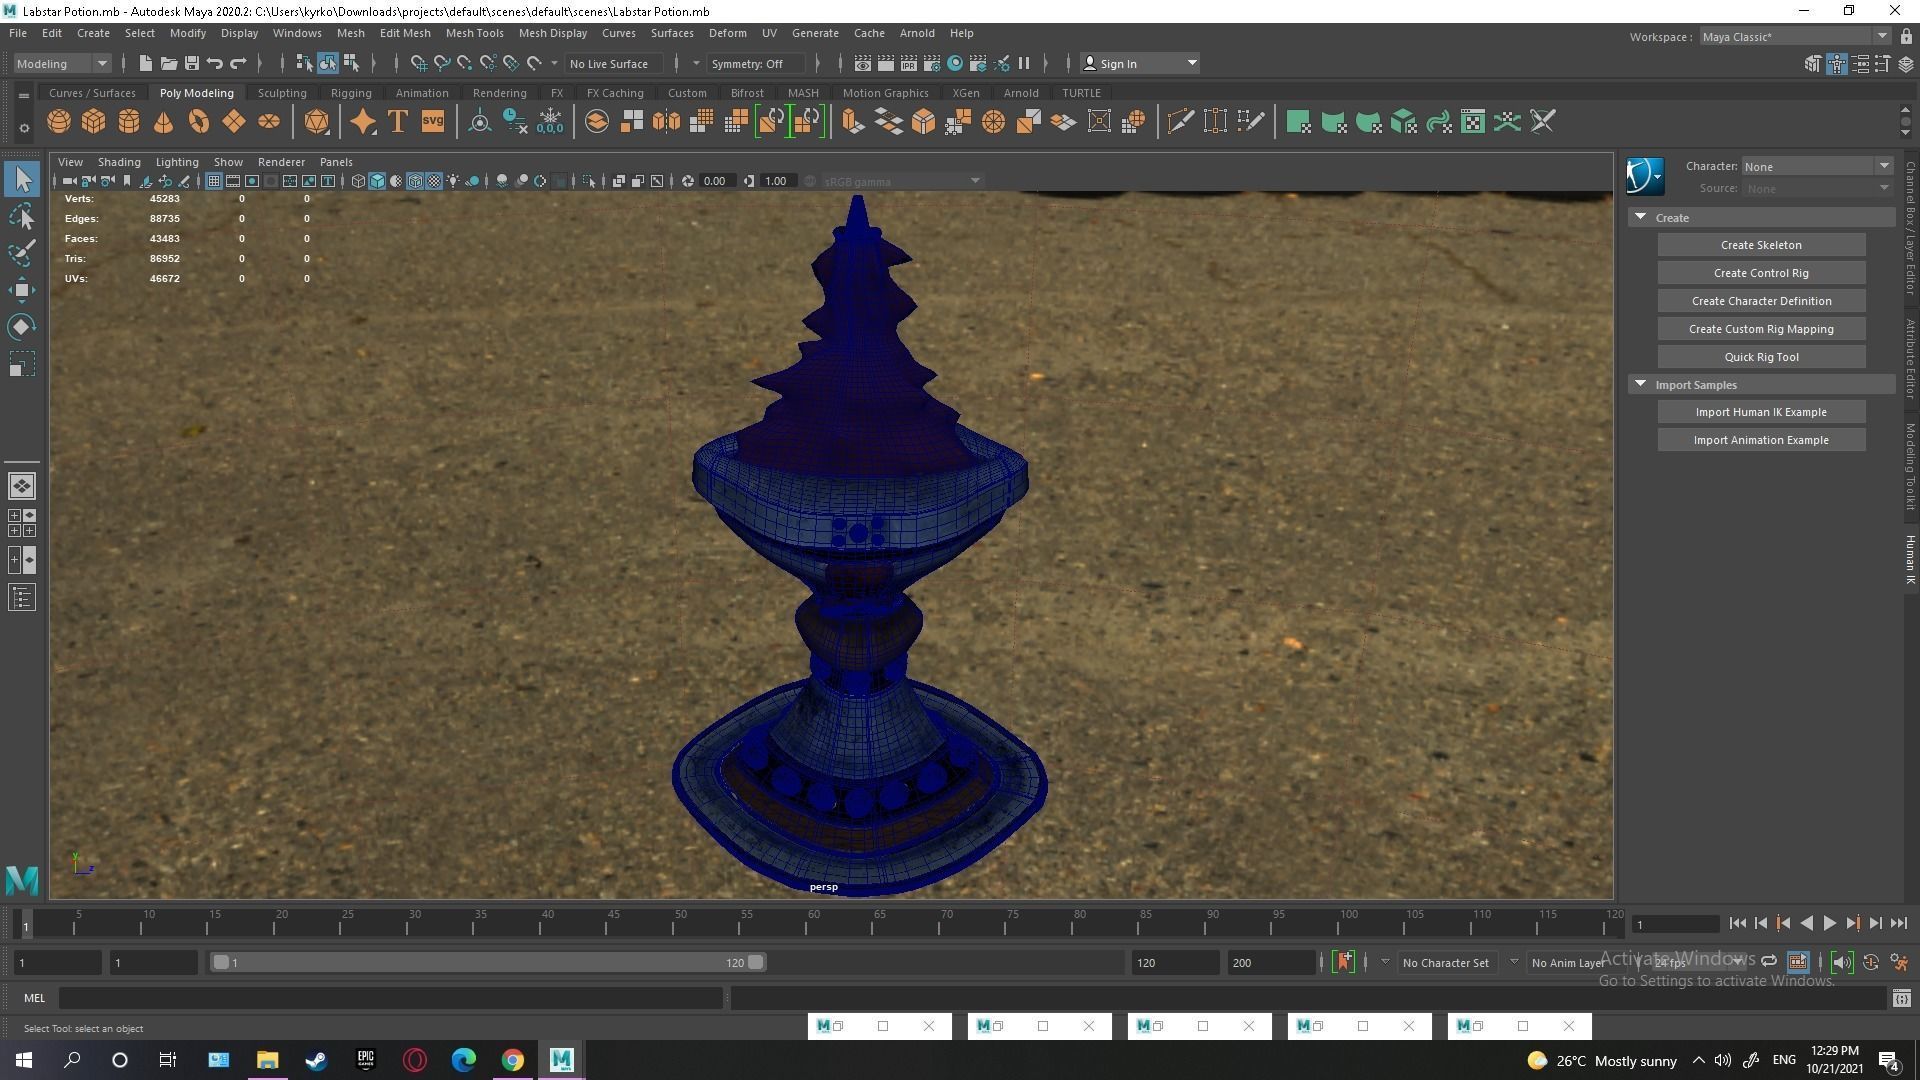This screenshot has height=1080, width=1920.
Task: Click the Create Skeleton button
Action: (x=1760, y=245)
